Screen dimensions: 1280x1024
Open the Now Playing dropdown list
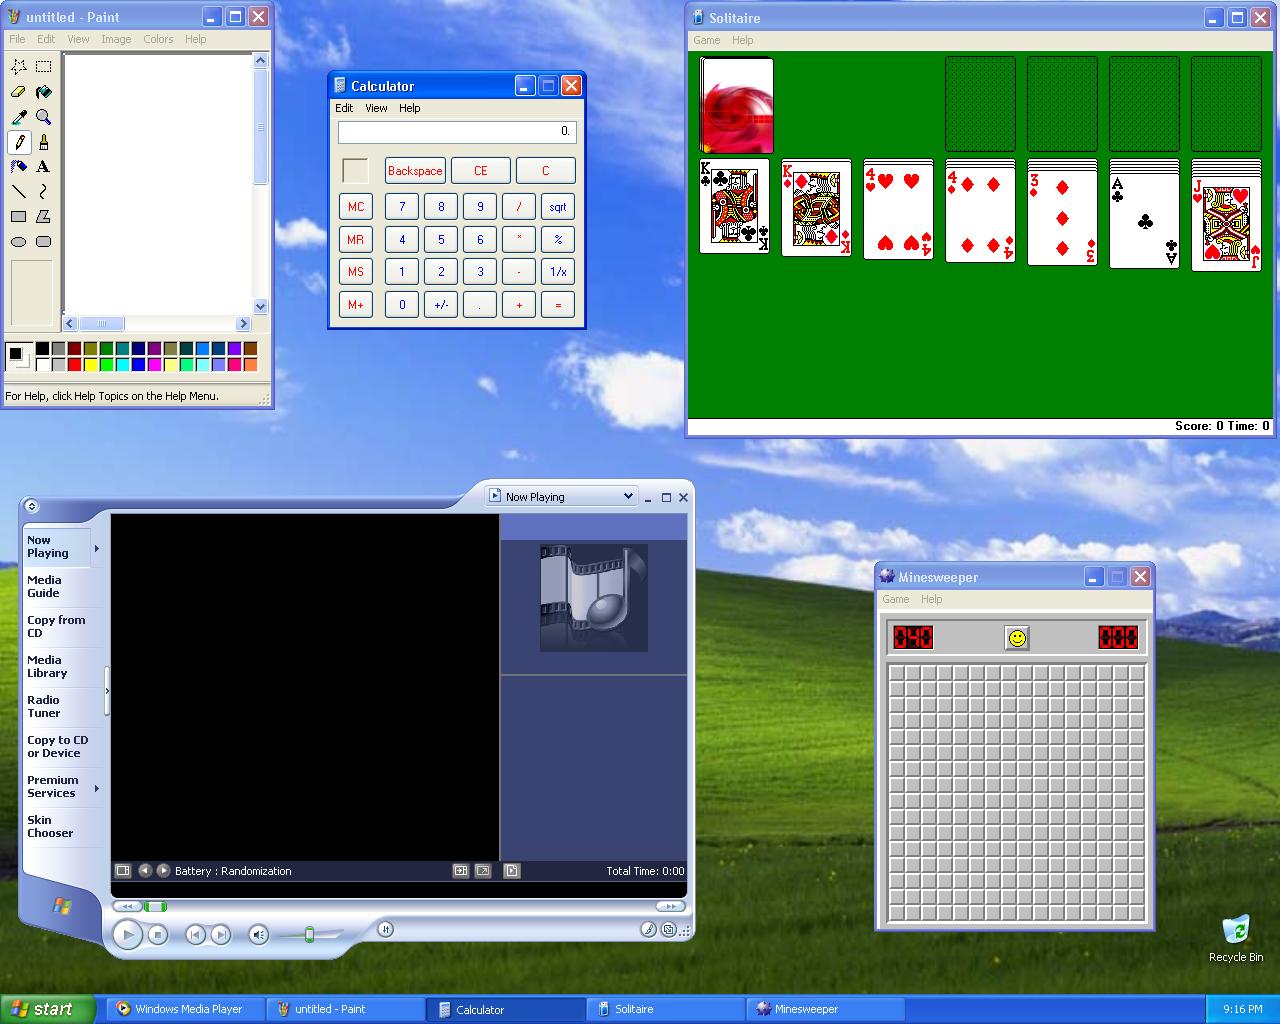[628, 496]
